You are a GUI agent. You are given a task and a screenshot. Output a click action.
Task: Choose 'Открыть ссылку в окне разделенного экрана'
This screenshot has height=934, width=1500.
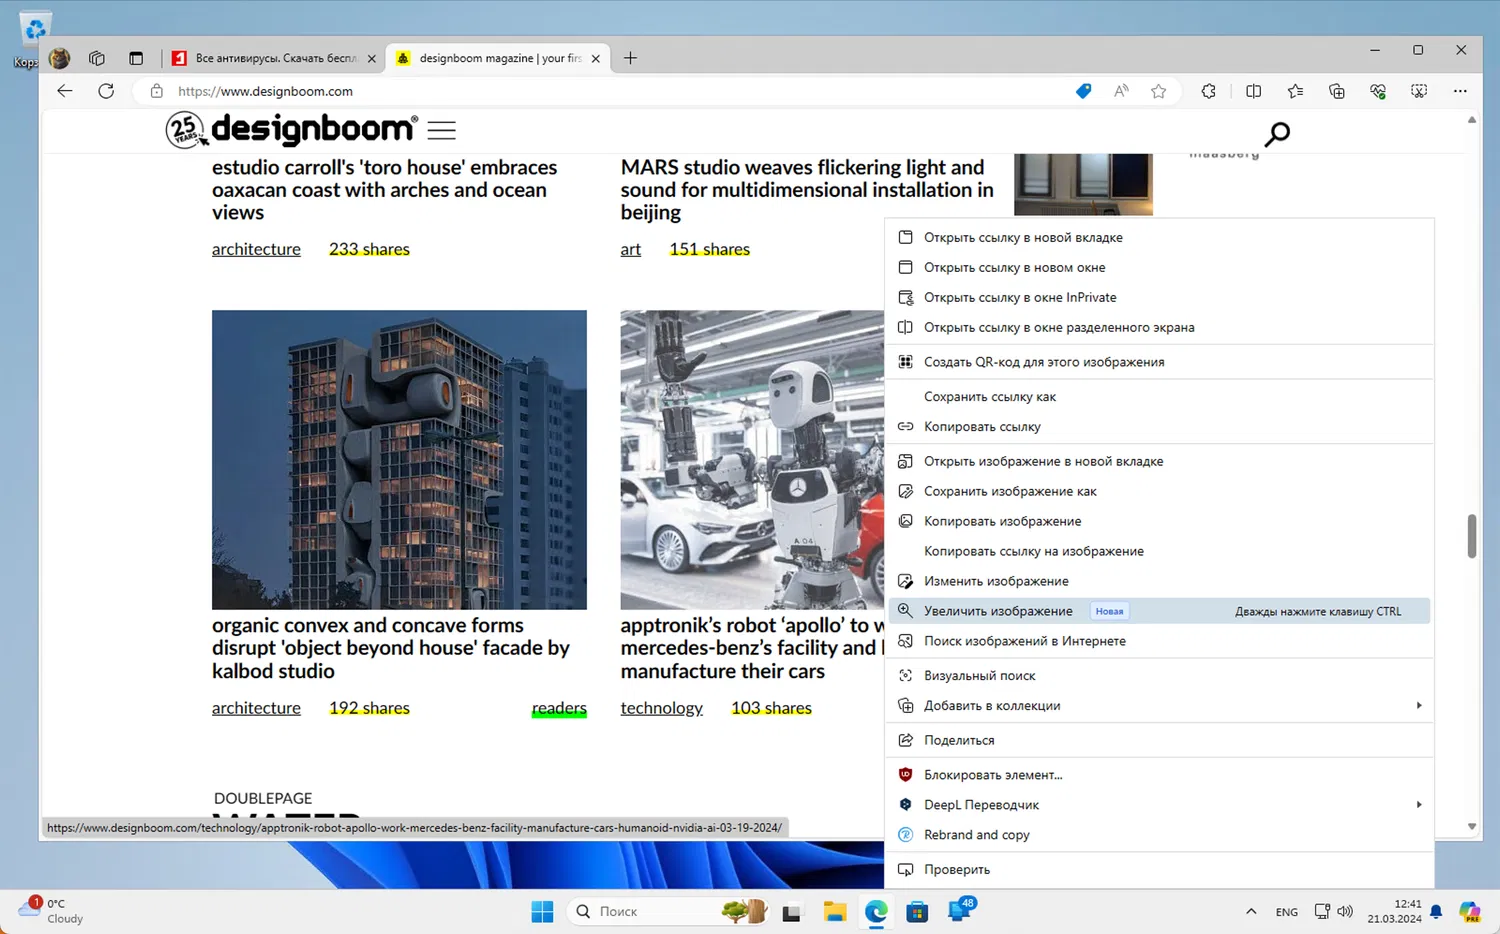coord(1160,328)
